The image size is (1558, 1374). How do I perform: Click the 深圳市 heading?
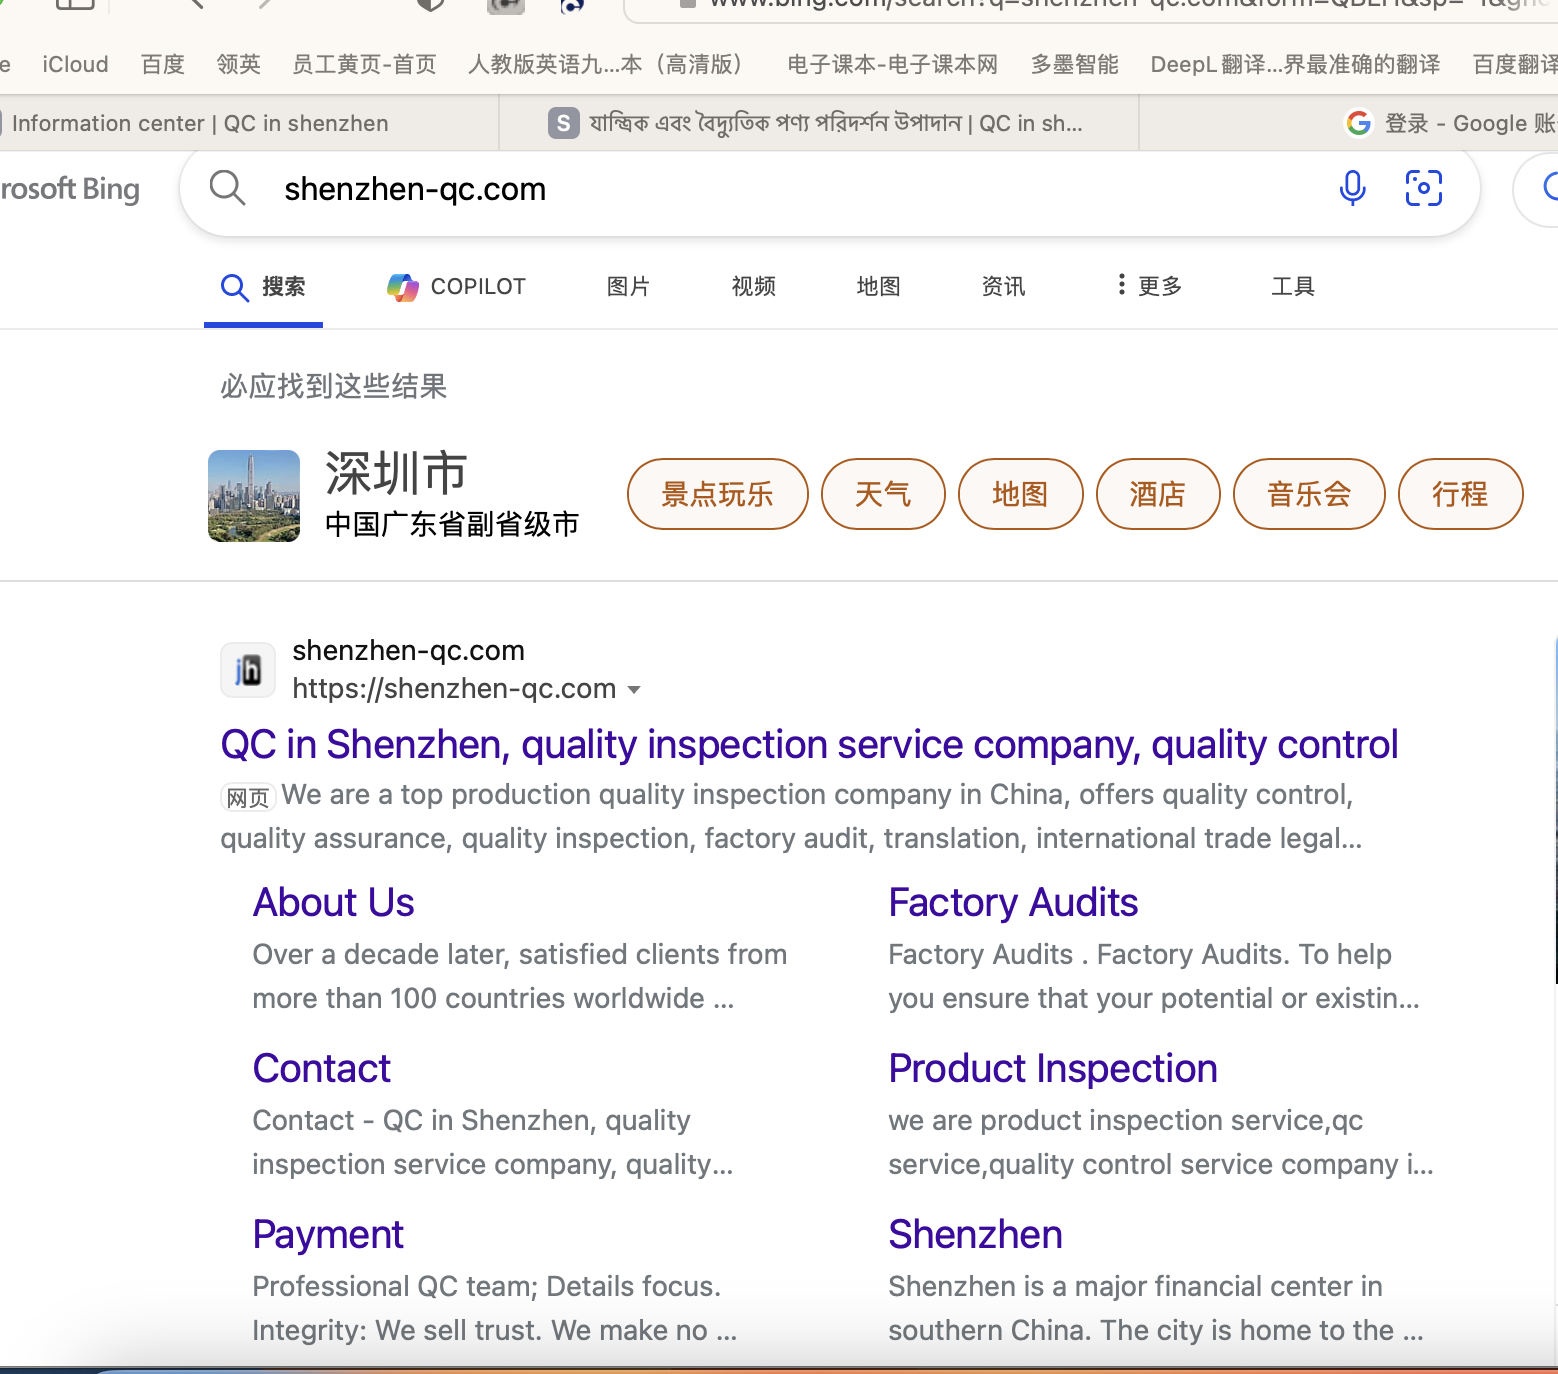coord(396,473)
